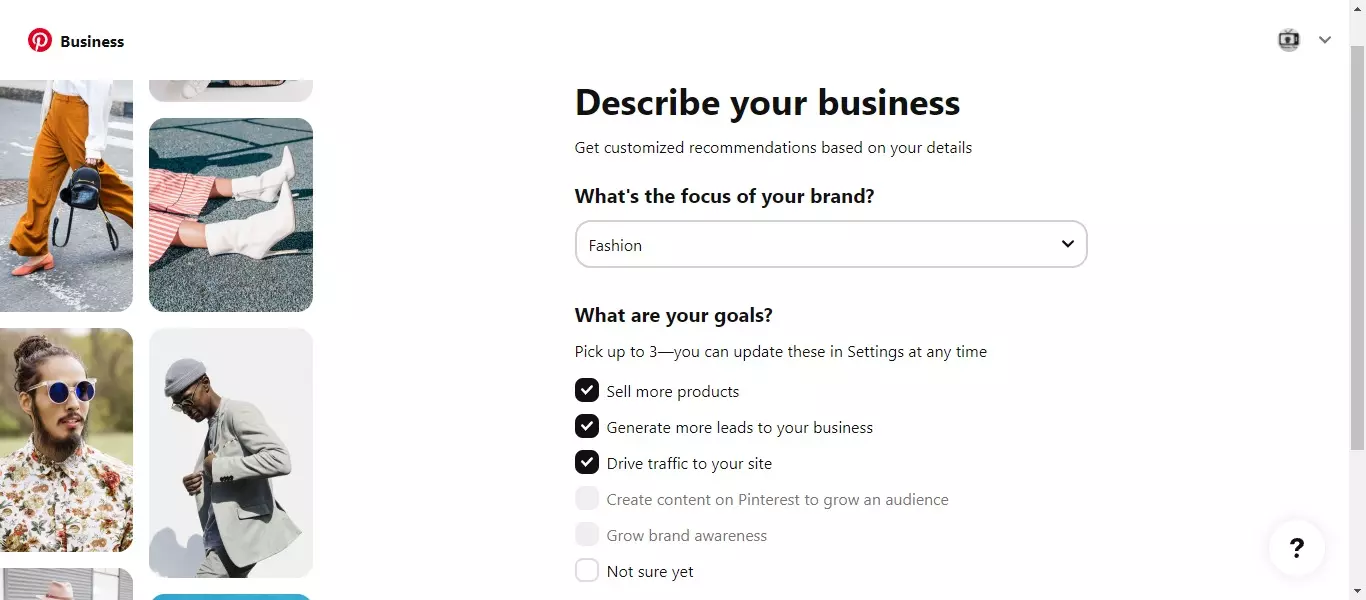1366x600 pixels.
Task: Tick the Not sure yet checkbox
Action: tap(587, 571)
